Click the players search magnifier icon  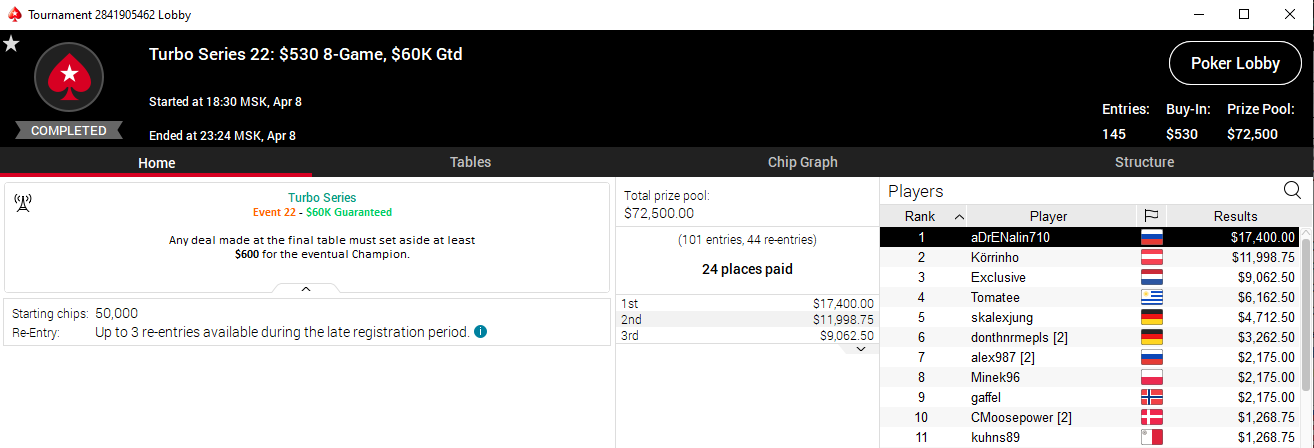[1292, 190]
